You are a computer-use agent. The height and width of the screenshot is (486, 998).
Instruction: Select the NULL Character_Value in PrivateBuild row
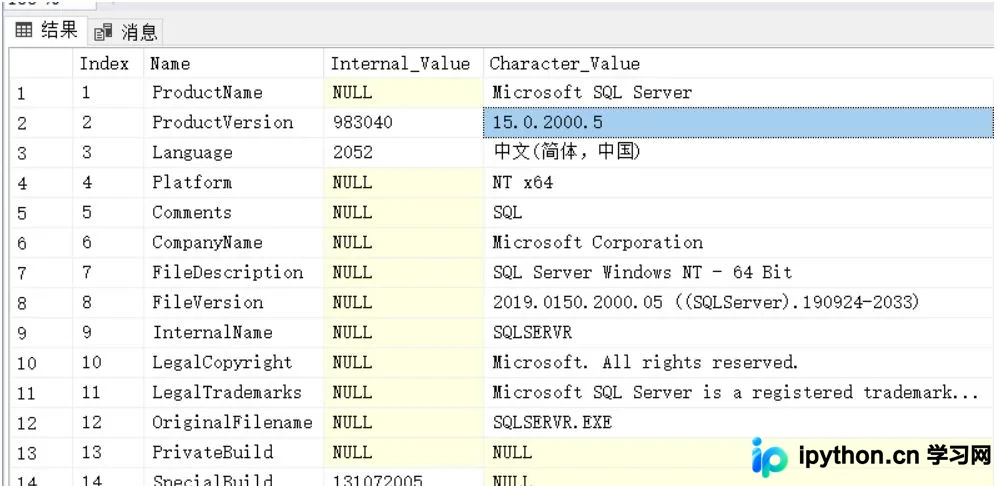point(738,452)
